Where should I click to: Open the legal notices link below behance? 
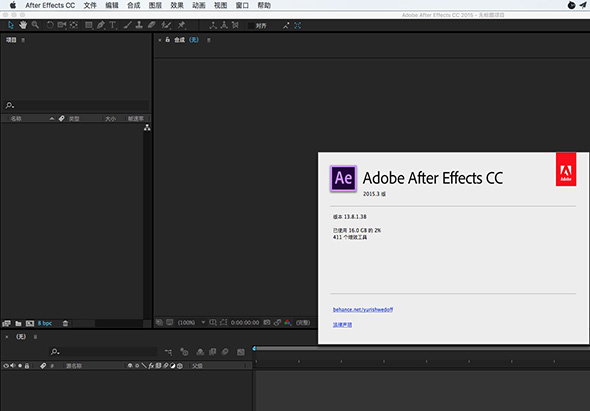point(342,324)
